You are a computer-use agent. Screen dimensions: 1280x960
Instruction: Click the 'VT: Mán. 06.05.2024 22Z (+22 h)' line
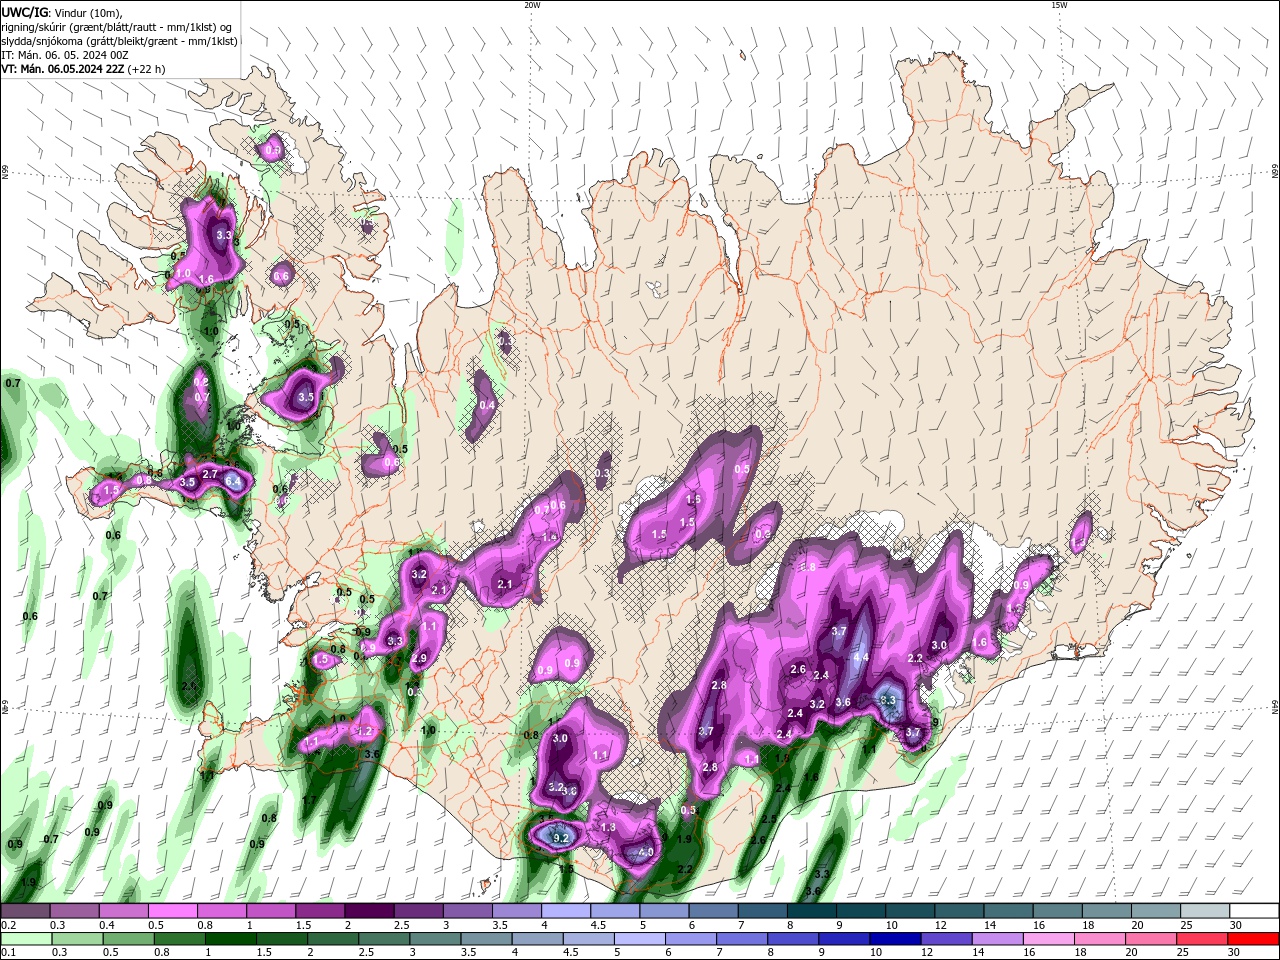point(83,69)
